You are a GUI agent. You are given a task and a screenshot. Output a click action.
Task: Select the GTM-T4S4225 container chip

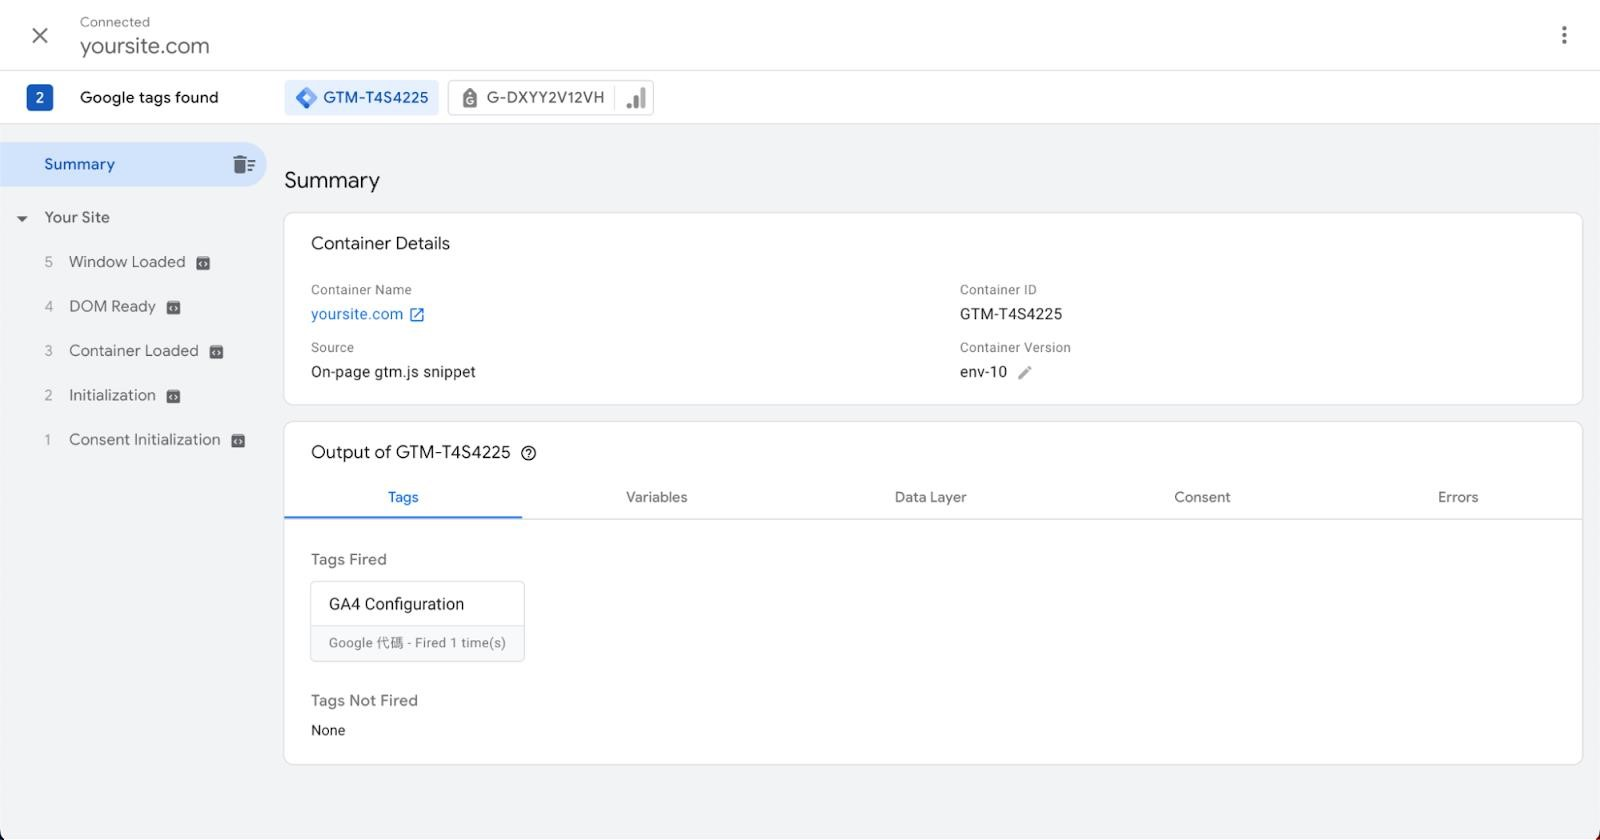(362, 98)
